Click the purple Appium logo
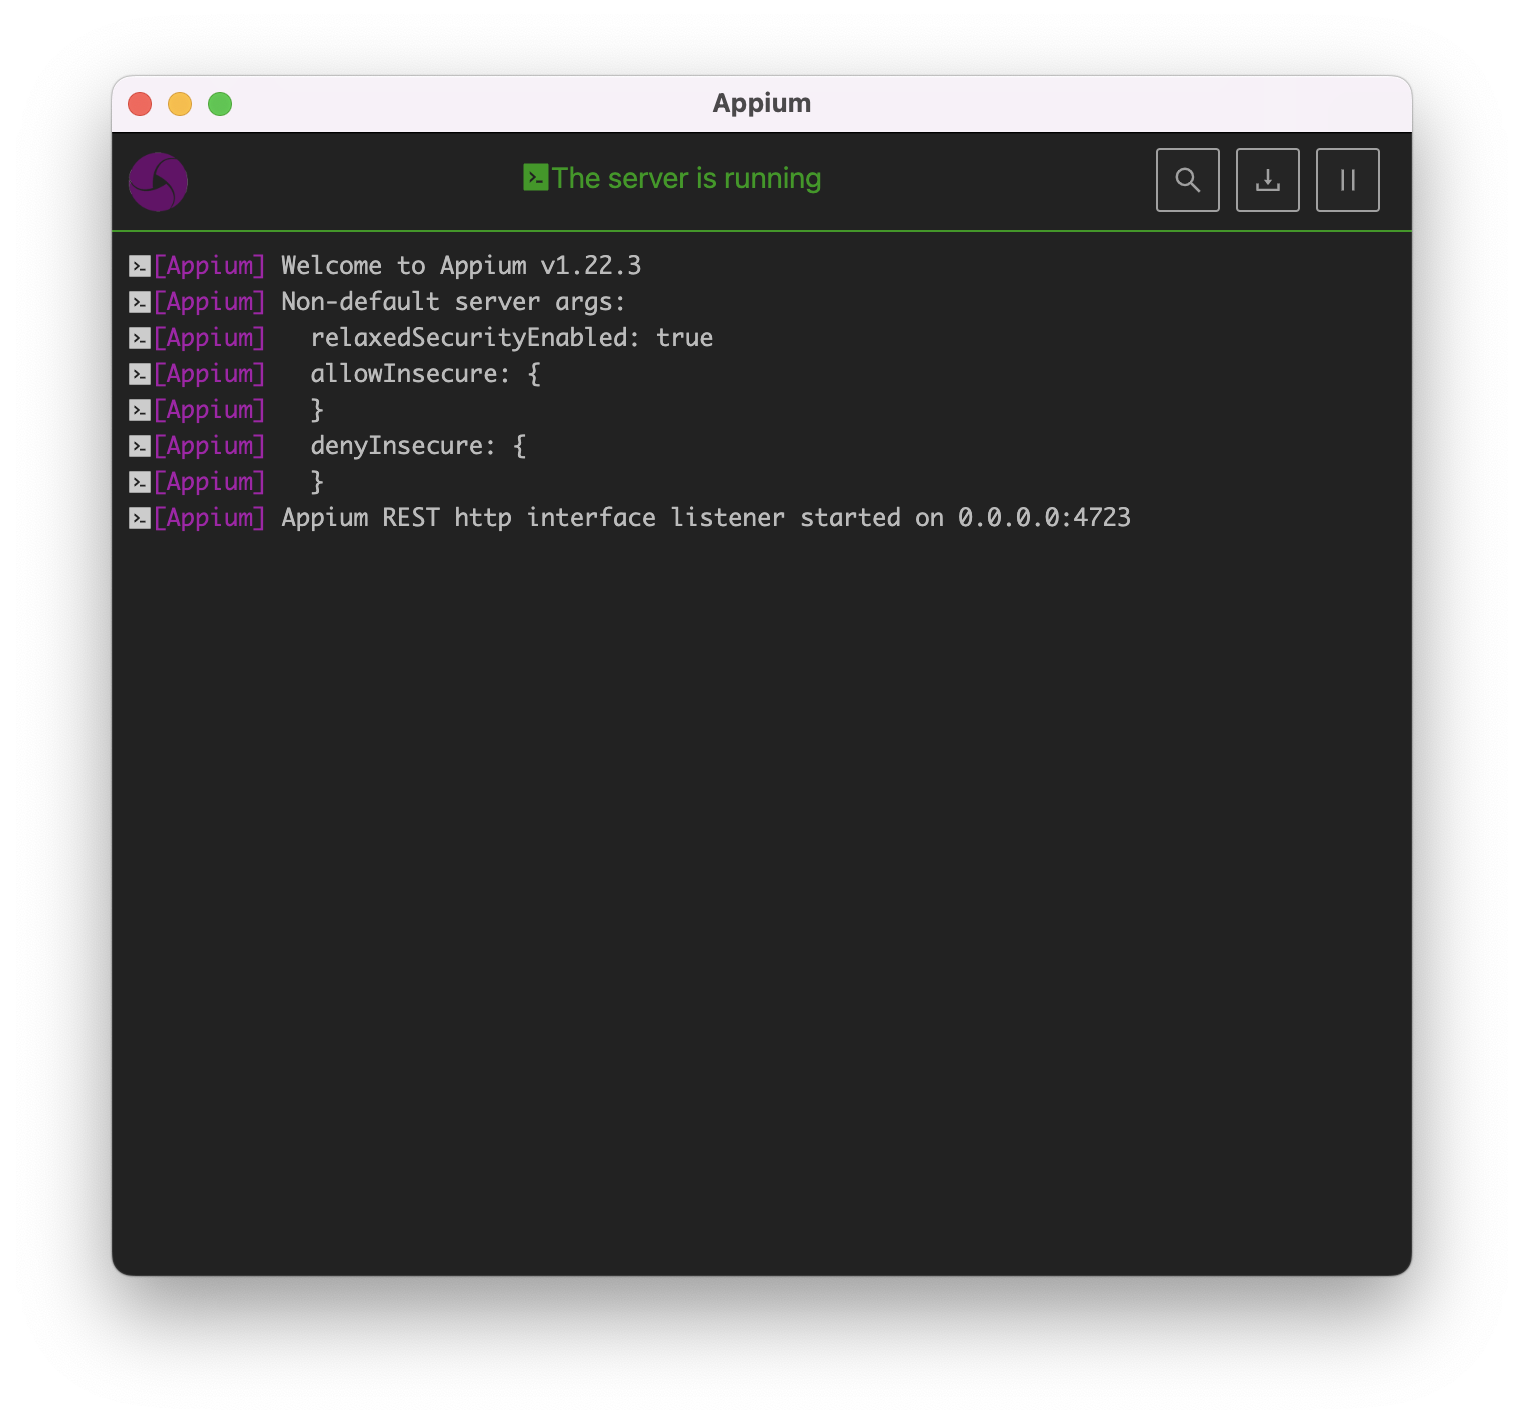1524x1424 pixels. pyautogui.click(x=160, y=181)
